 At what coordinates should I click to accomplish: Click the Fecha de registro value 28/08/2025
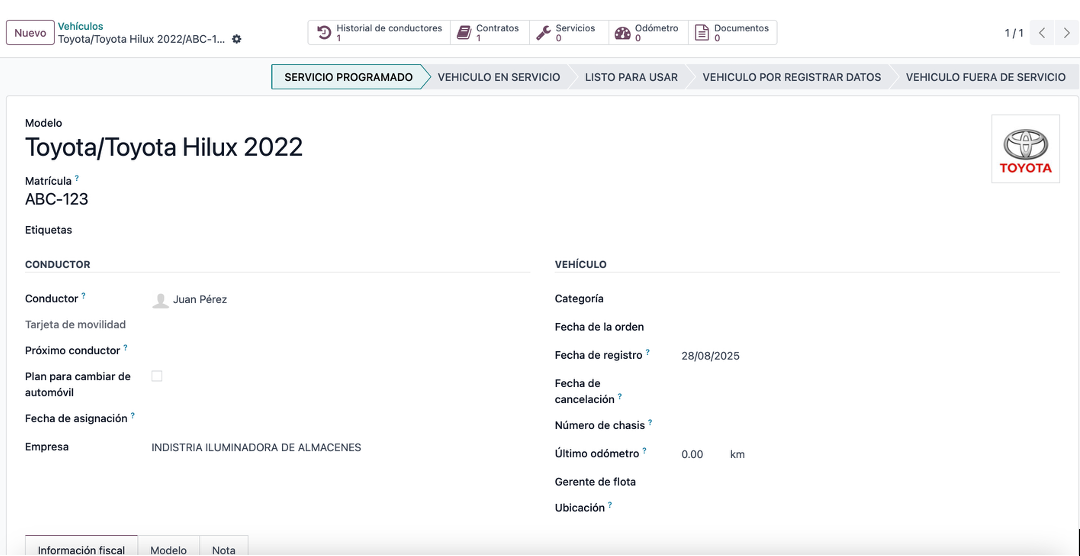pyautogui.click(x=711, y=357)
